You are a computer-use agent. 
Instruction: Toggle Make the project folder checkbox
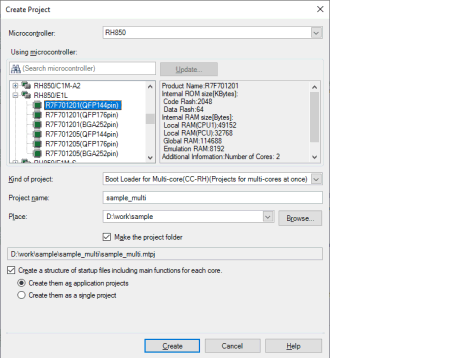click(x=107, y=237)
